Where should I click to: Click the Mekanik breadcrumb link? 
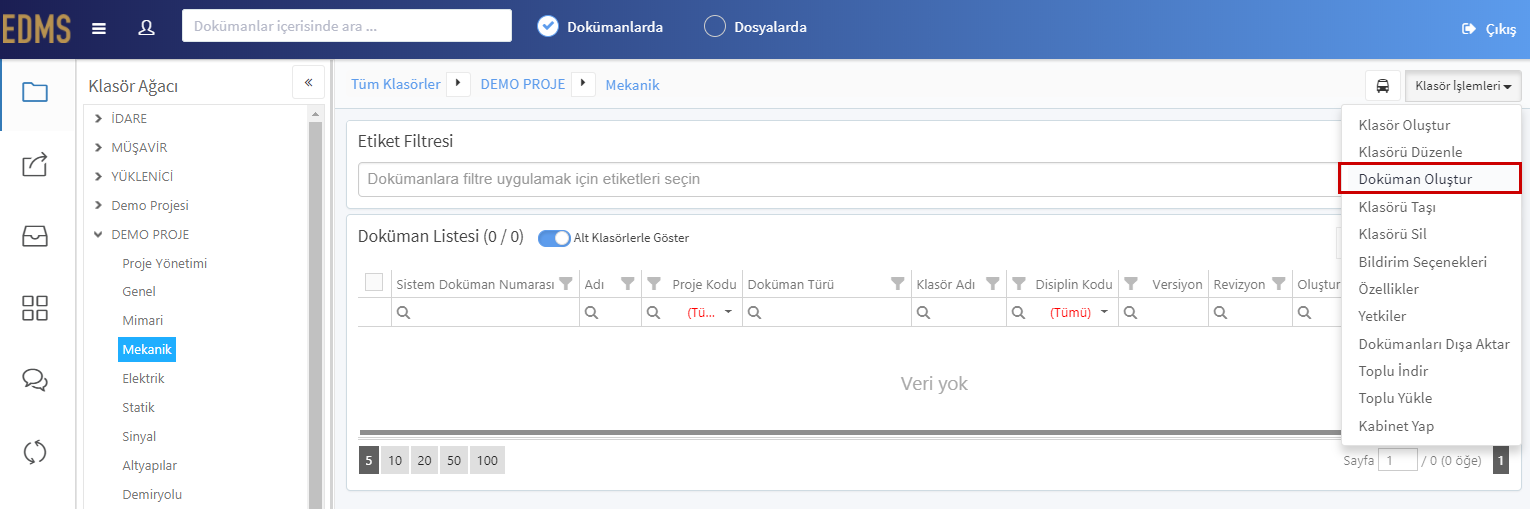click(x=632, y=85)
